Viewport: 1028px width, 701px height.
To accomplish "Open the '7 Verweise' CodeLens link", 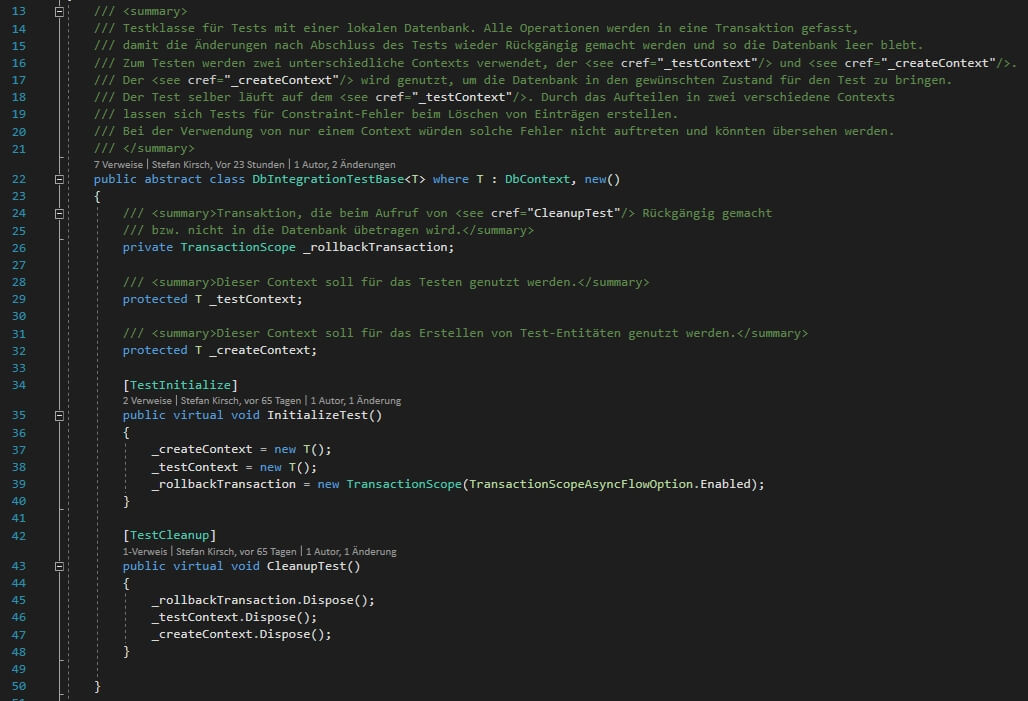I will (118, 165).
